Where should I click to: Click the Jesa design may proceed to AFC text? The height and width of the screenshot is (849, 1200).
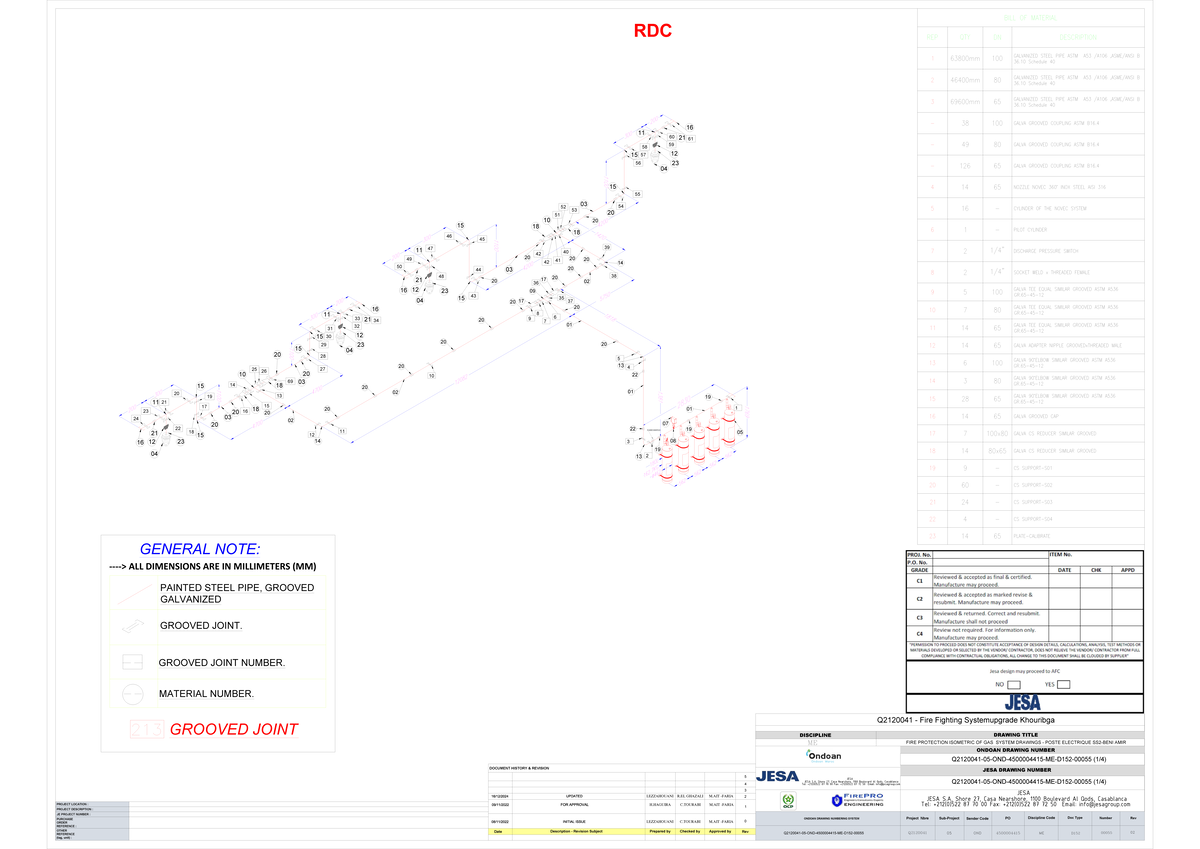[x=1023, y=672]
